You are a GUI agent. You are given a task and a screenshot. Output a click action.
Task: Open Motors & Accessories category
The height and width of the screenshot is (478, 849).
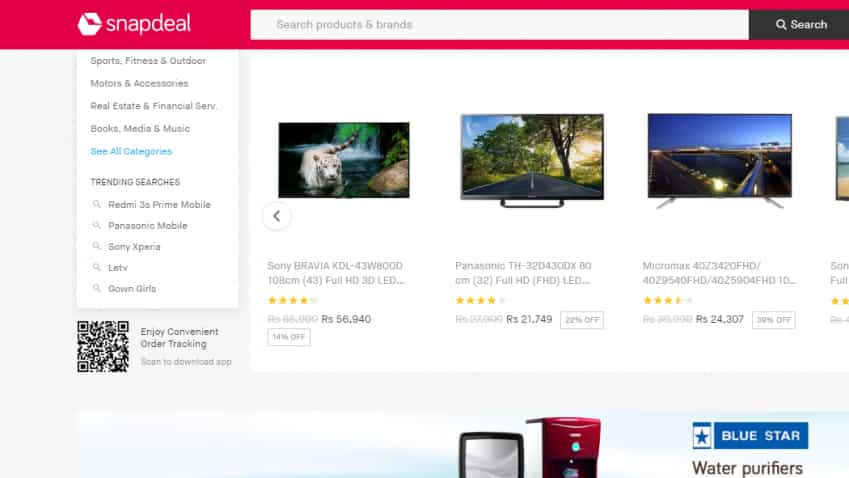point(139,83)
